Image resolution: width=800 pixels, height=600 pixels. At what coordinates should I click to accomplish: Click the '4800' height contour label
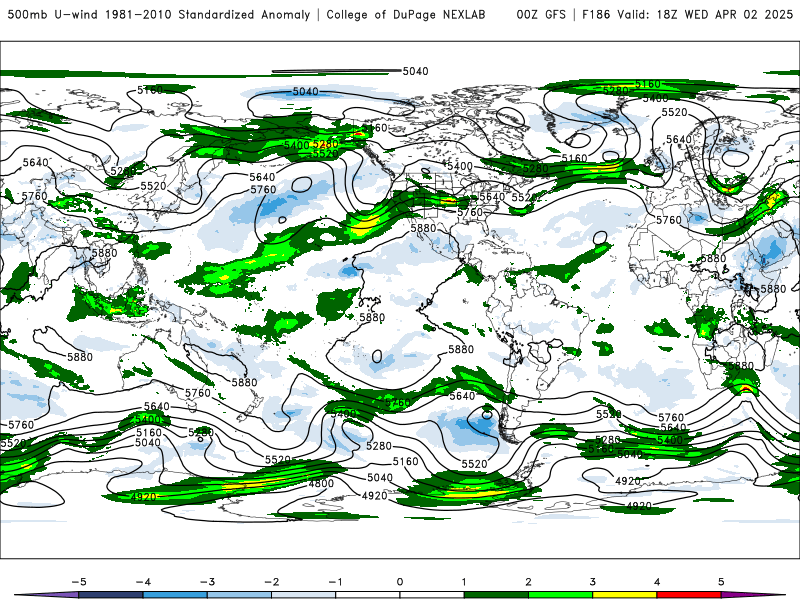[x=321, y=483]
